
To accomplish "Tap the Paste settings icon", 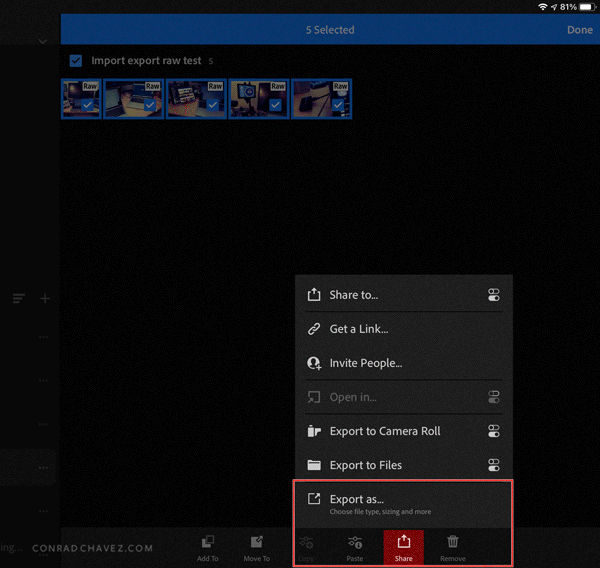I will (x=355, y=542).
